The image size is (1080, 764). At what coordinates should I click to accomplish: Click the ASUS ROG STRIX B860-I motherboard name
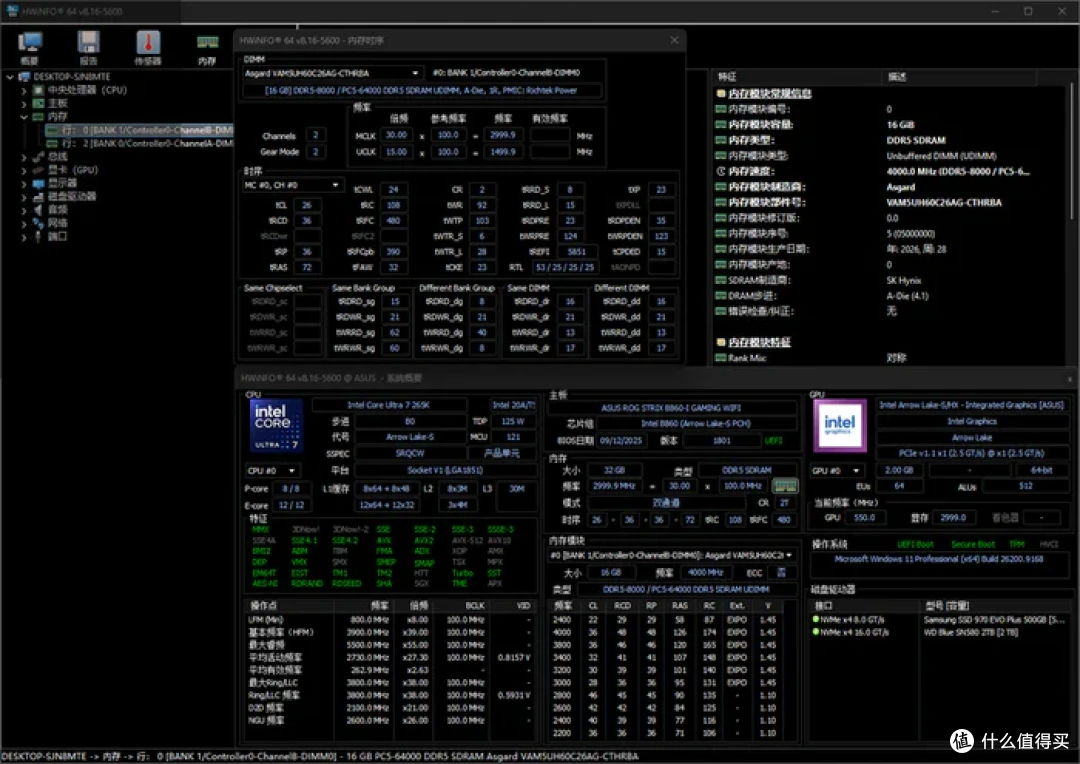[x=672, y=408]
